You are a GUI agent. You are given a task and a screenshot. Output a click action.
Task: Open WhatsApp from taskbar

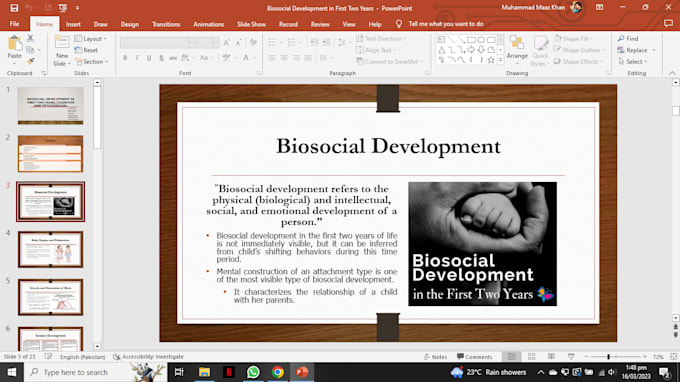pyautogui.click(x=253, y=372)
